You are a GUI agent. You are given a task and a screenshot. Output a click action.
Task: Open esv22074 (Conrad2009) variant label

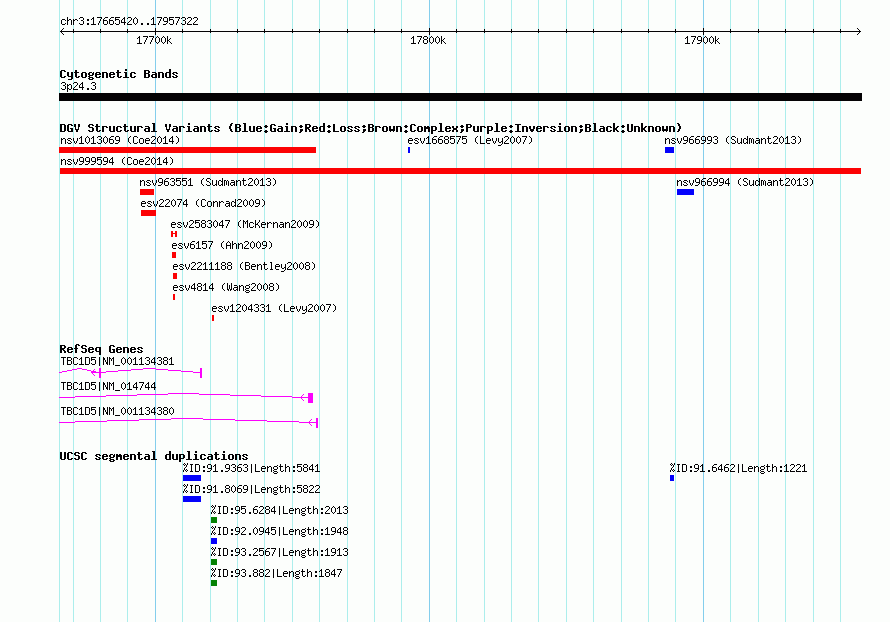coord(203,203)
